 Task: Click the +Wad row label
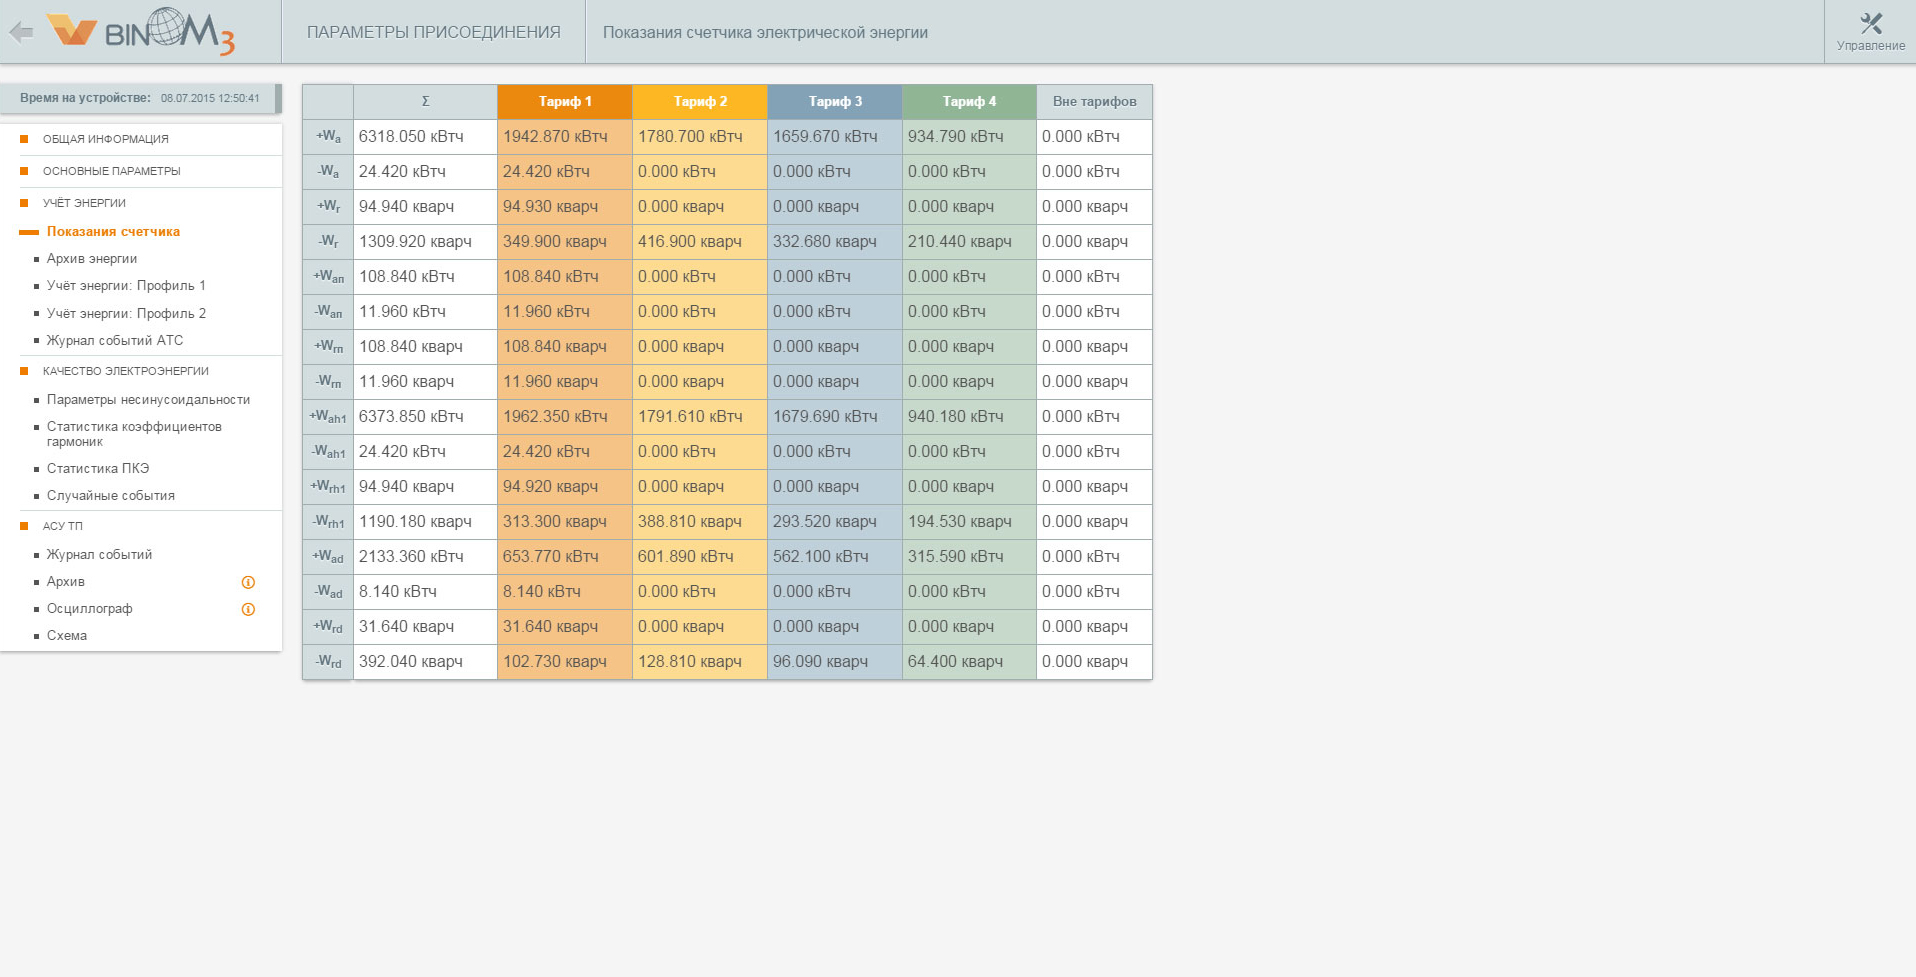coord(328,556)
